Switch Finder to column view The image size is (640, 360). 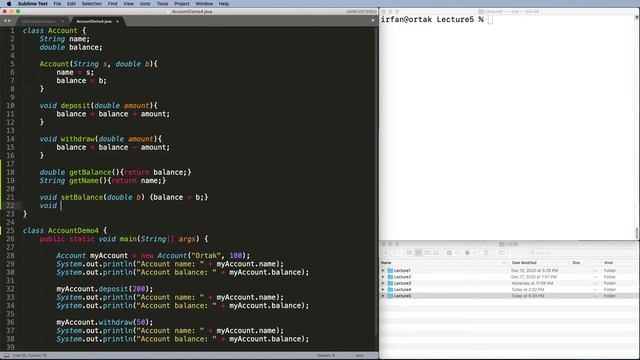tap(427, 253)
